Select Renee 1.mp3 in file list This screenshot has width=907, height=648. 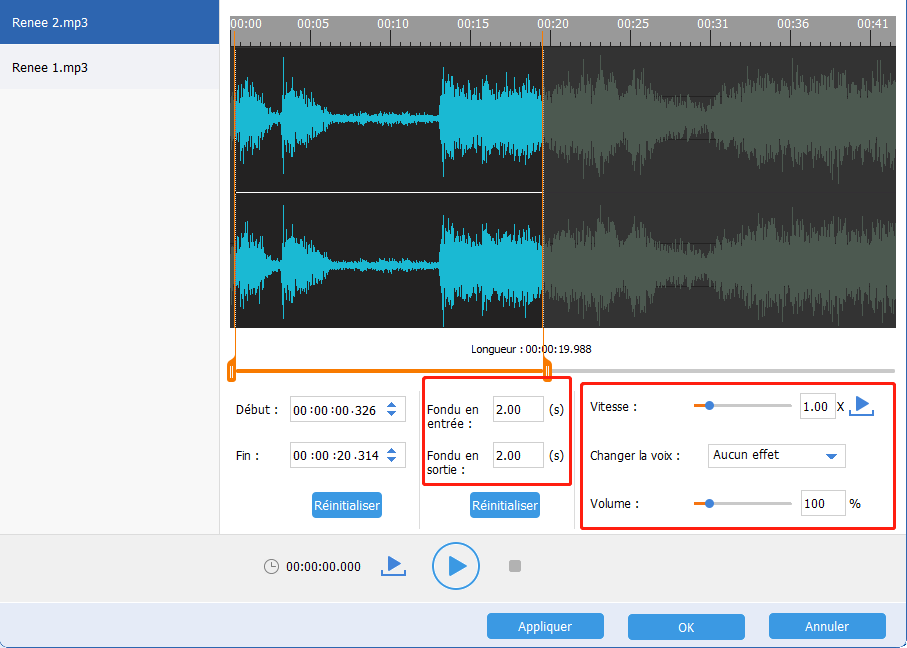click(109, 67)
